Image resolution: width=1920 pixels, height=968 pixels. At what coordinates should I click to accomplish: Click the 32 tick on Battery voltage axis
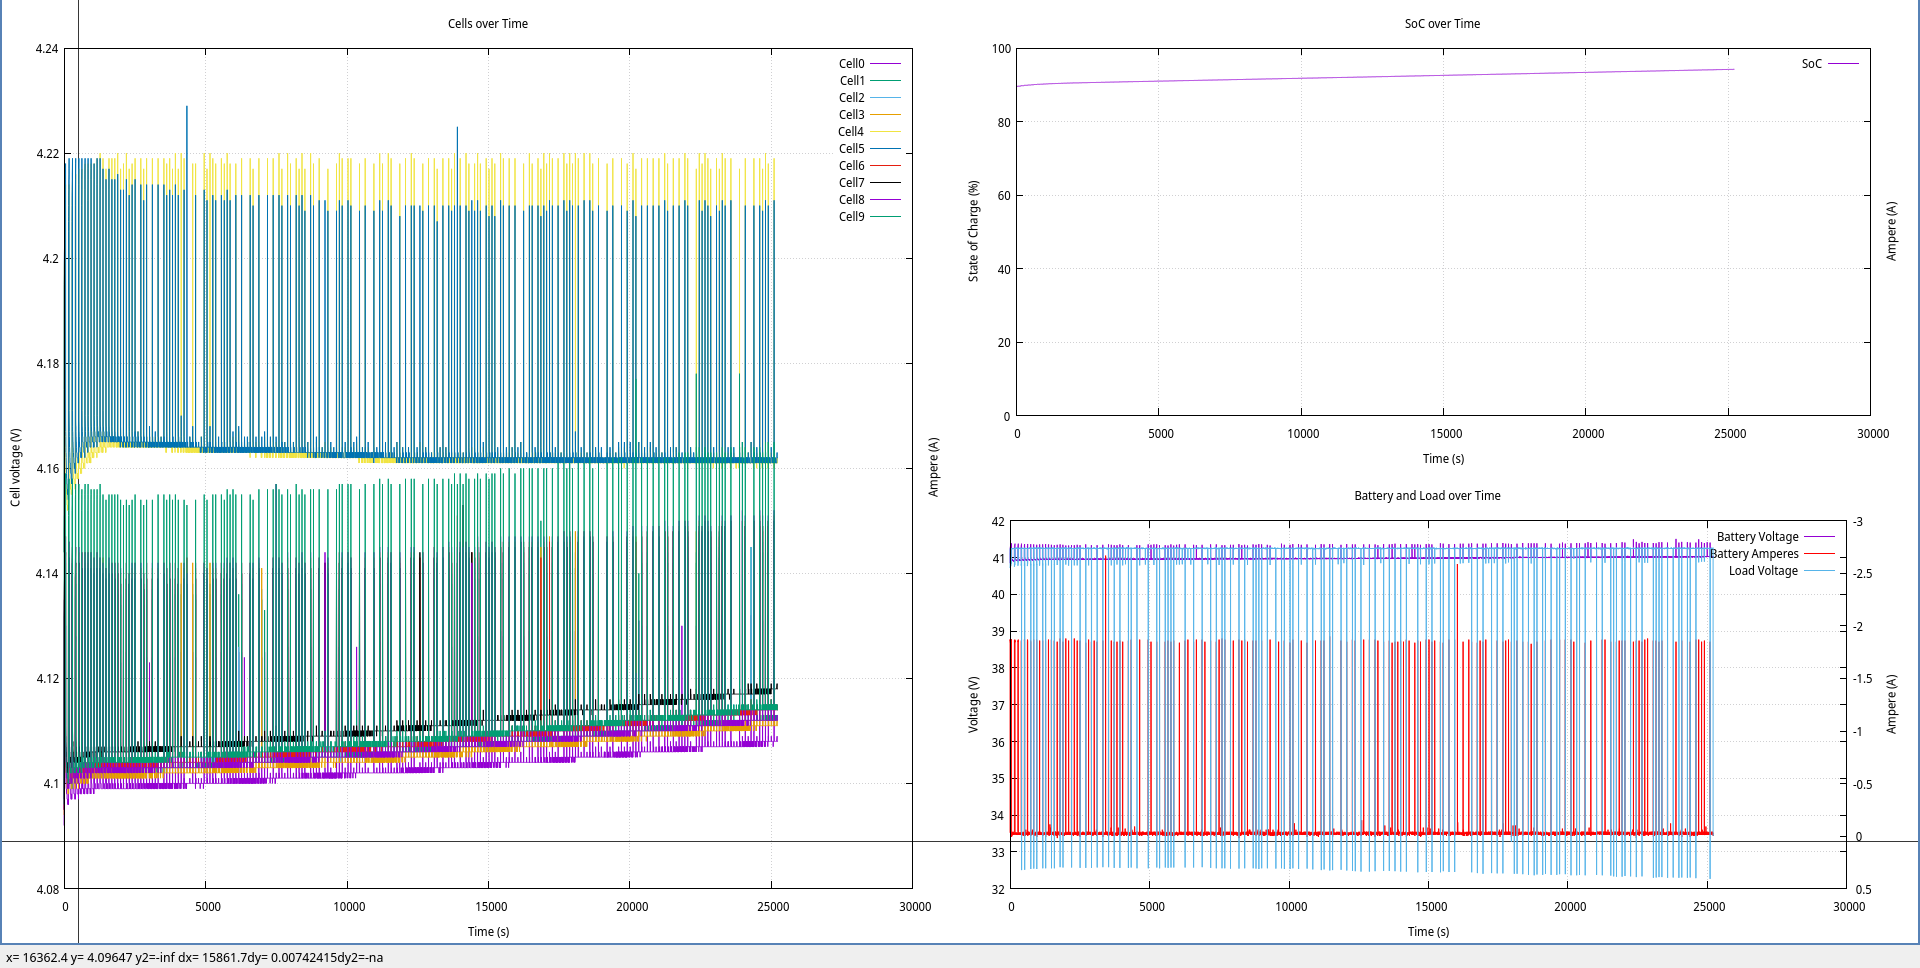pyautogui.click(x=998, y=889)
